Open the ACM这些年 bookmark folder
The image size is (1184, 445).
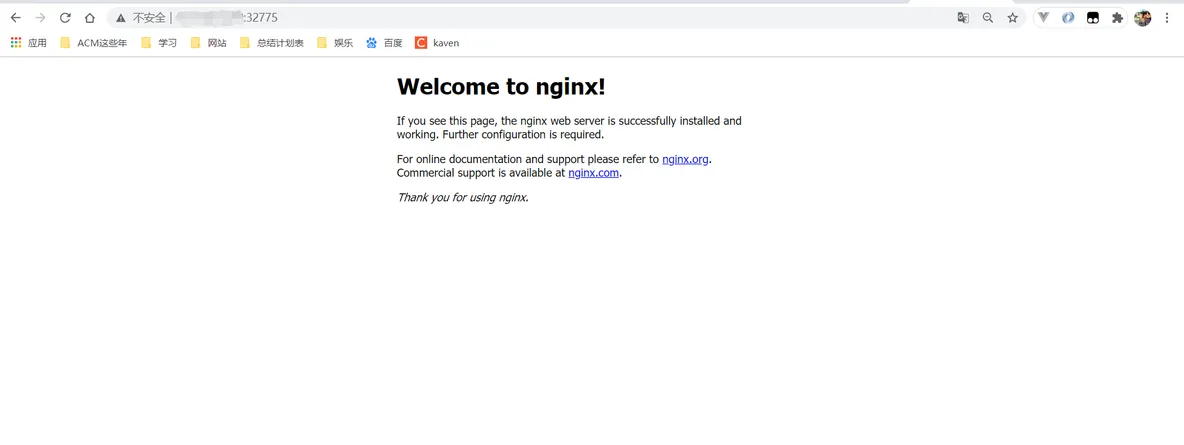click(x=94, y=43)
